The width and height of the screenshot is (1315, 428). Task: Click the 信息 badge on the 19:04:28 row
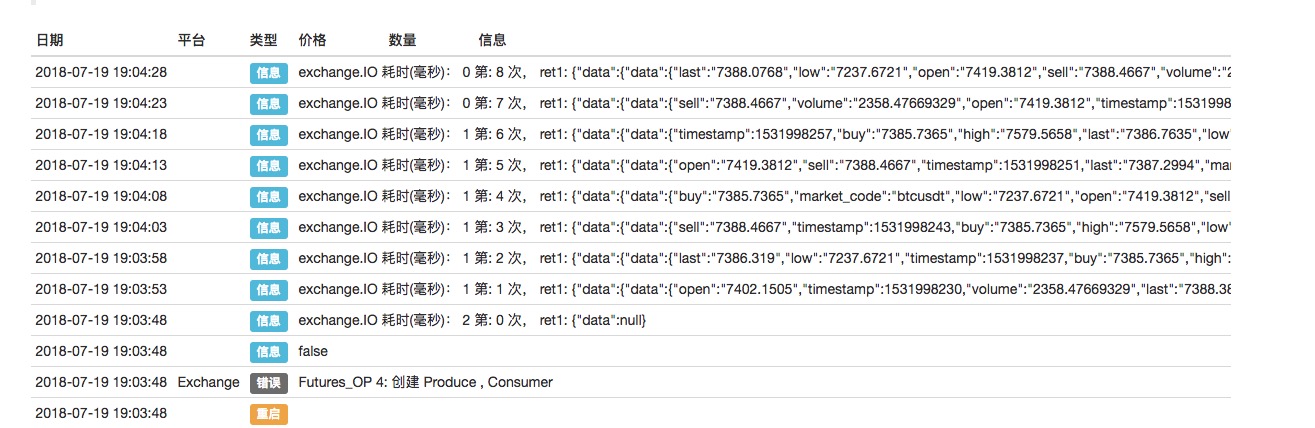point(268,72)
